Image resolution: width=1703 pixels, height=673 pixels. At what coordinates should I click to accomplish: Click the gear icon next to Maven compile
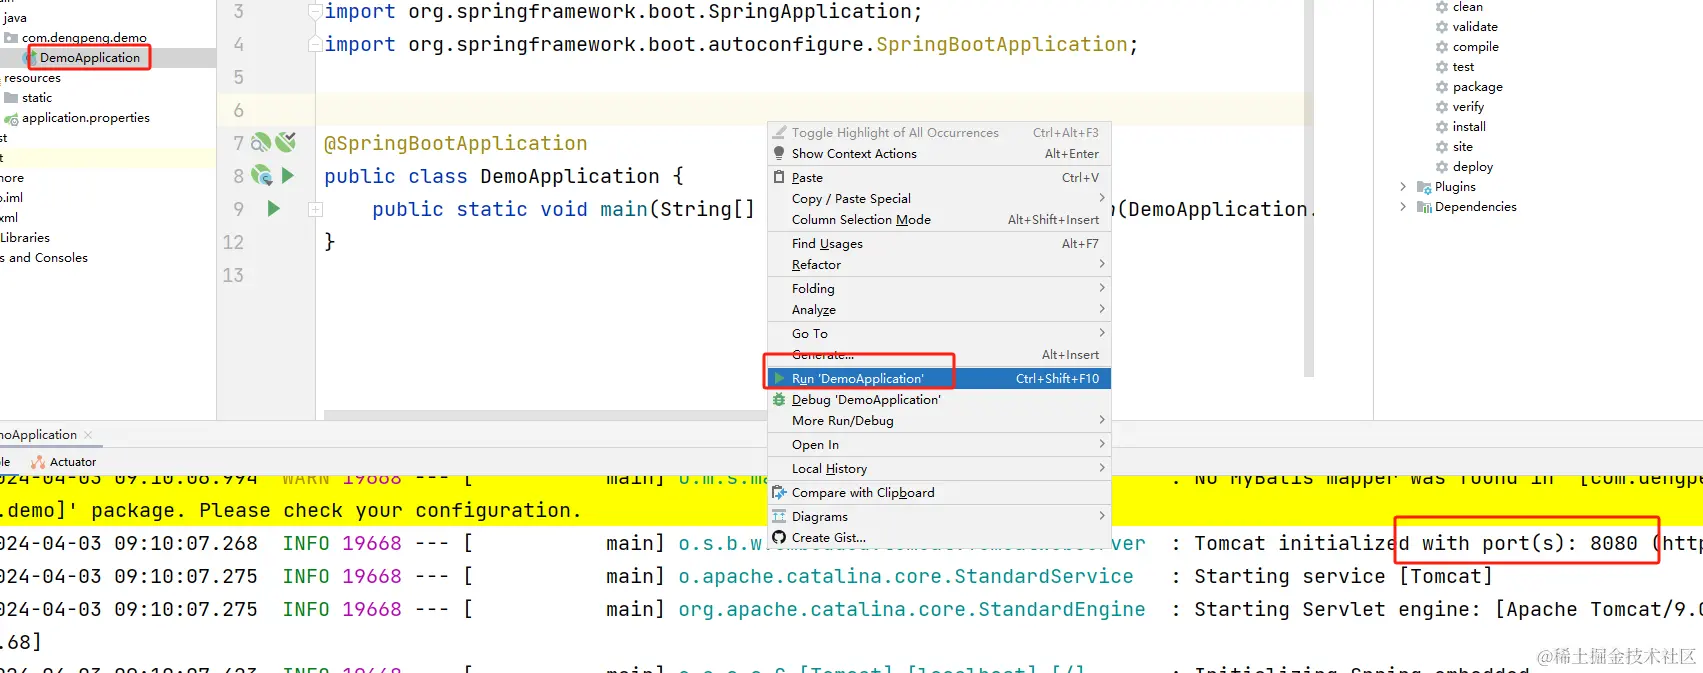(1442, 47)
